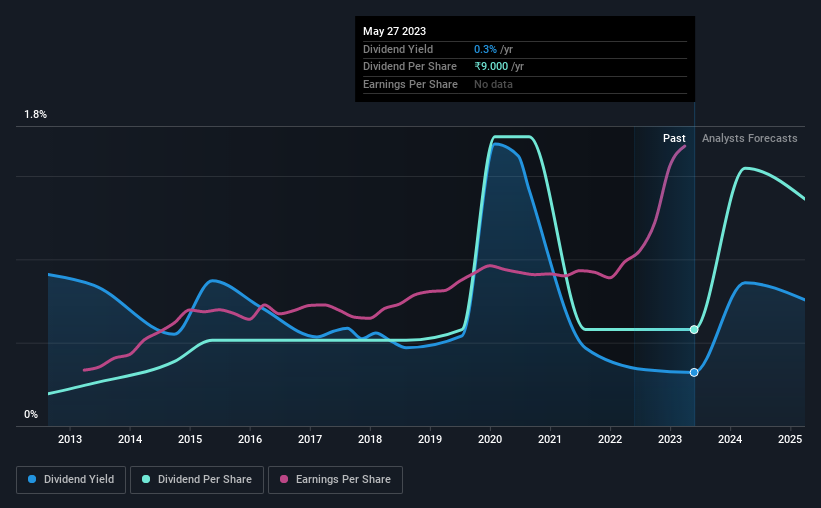Screen dimensions: 821x508
Task: Click the 2014 x-axis label
Action: click(x=130, y=439)
